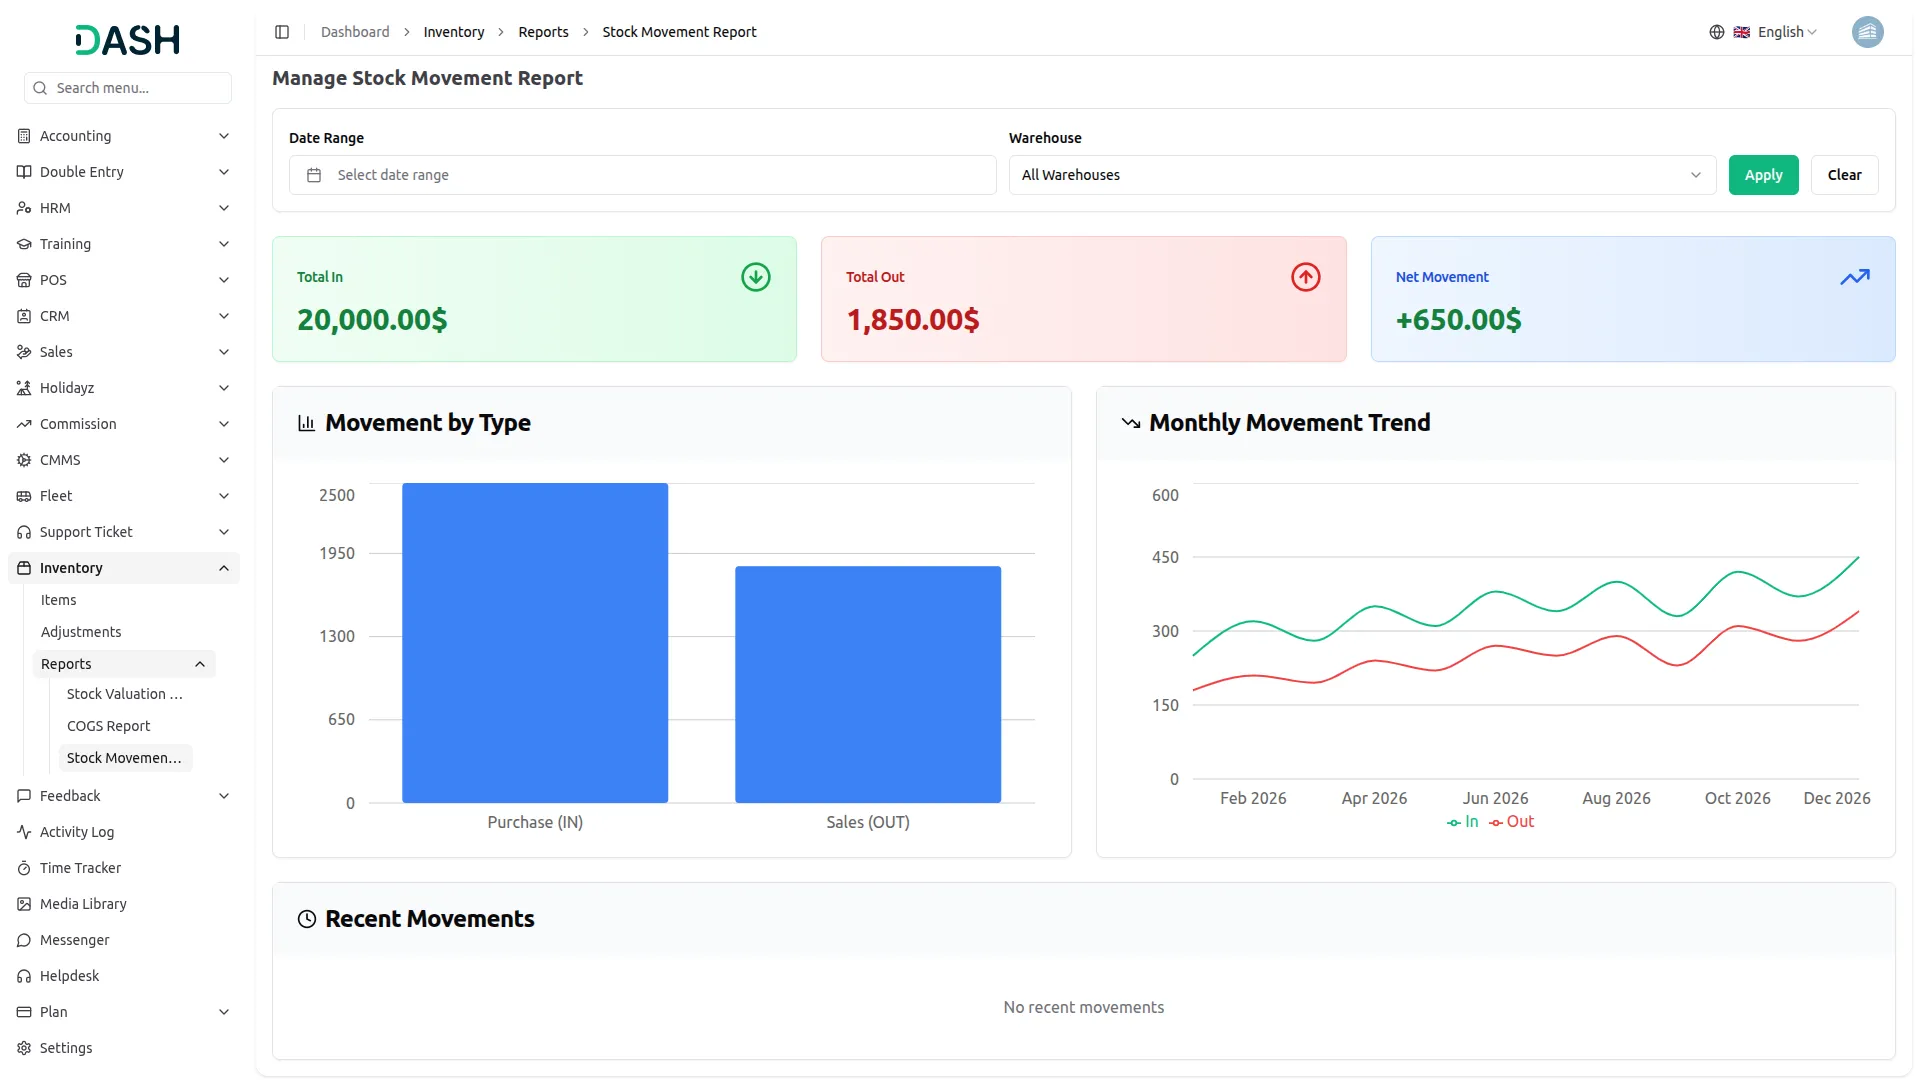Click the Clear filter button
Image resolution: width=1920 pixels, height=1080 pixels.
[x=1843, y=175]
